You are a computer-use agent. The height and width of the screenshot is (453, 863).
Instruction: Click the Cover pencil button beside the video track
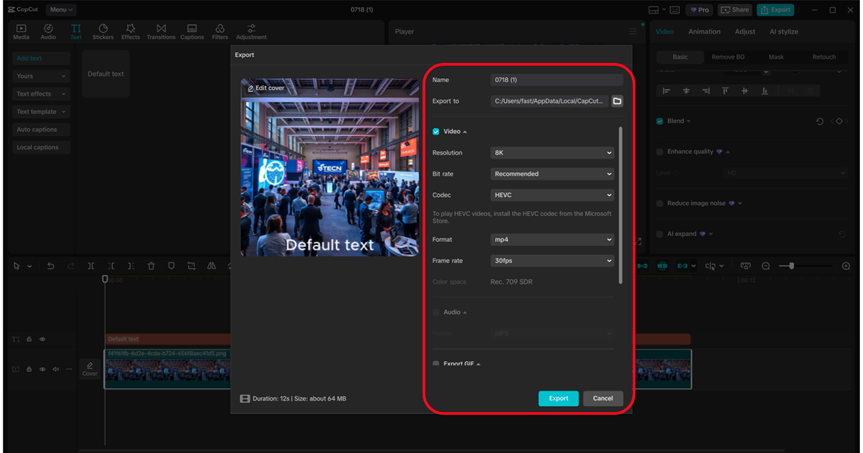coord(90,369)
